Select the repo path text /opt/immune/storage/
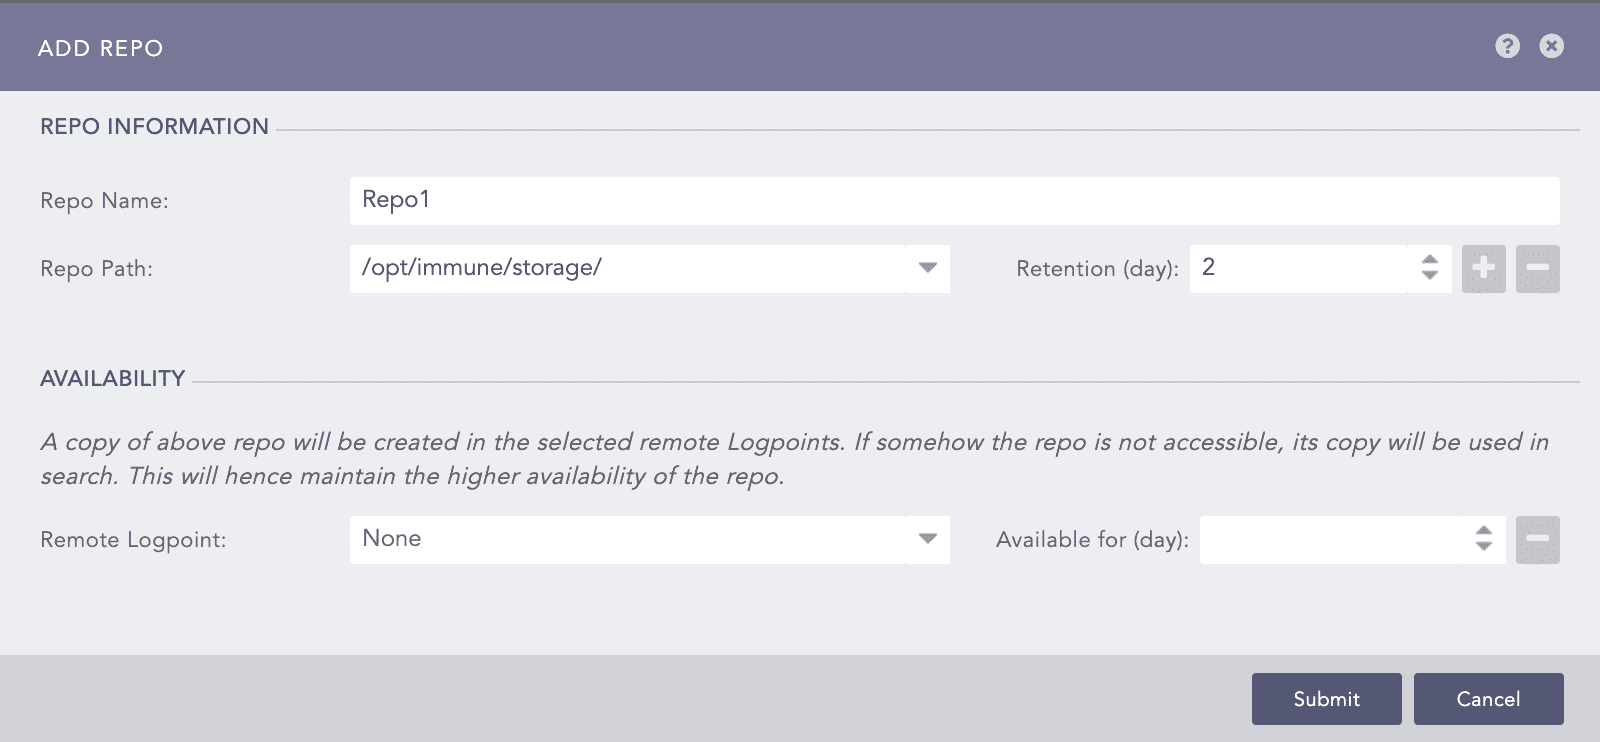1600x742 pixels. pyautogui.click(x=480, y=267)
